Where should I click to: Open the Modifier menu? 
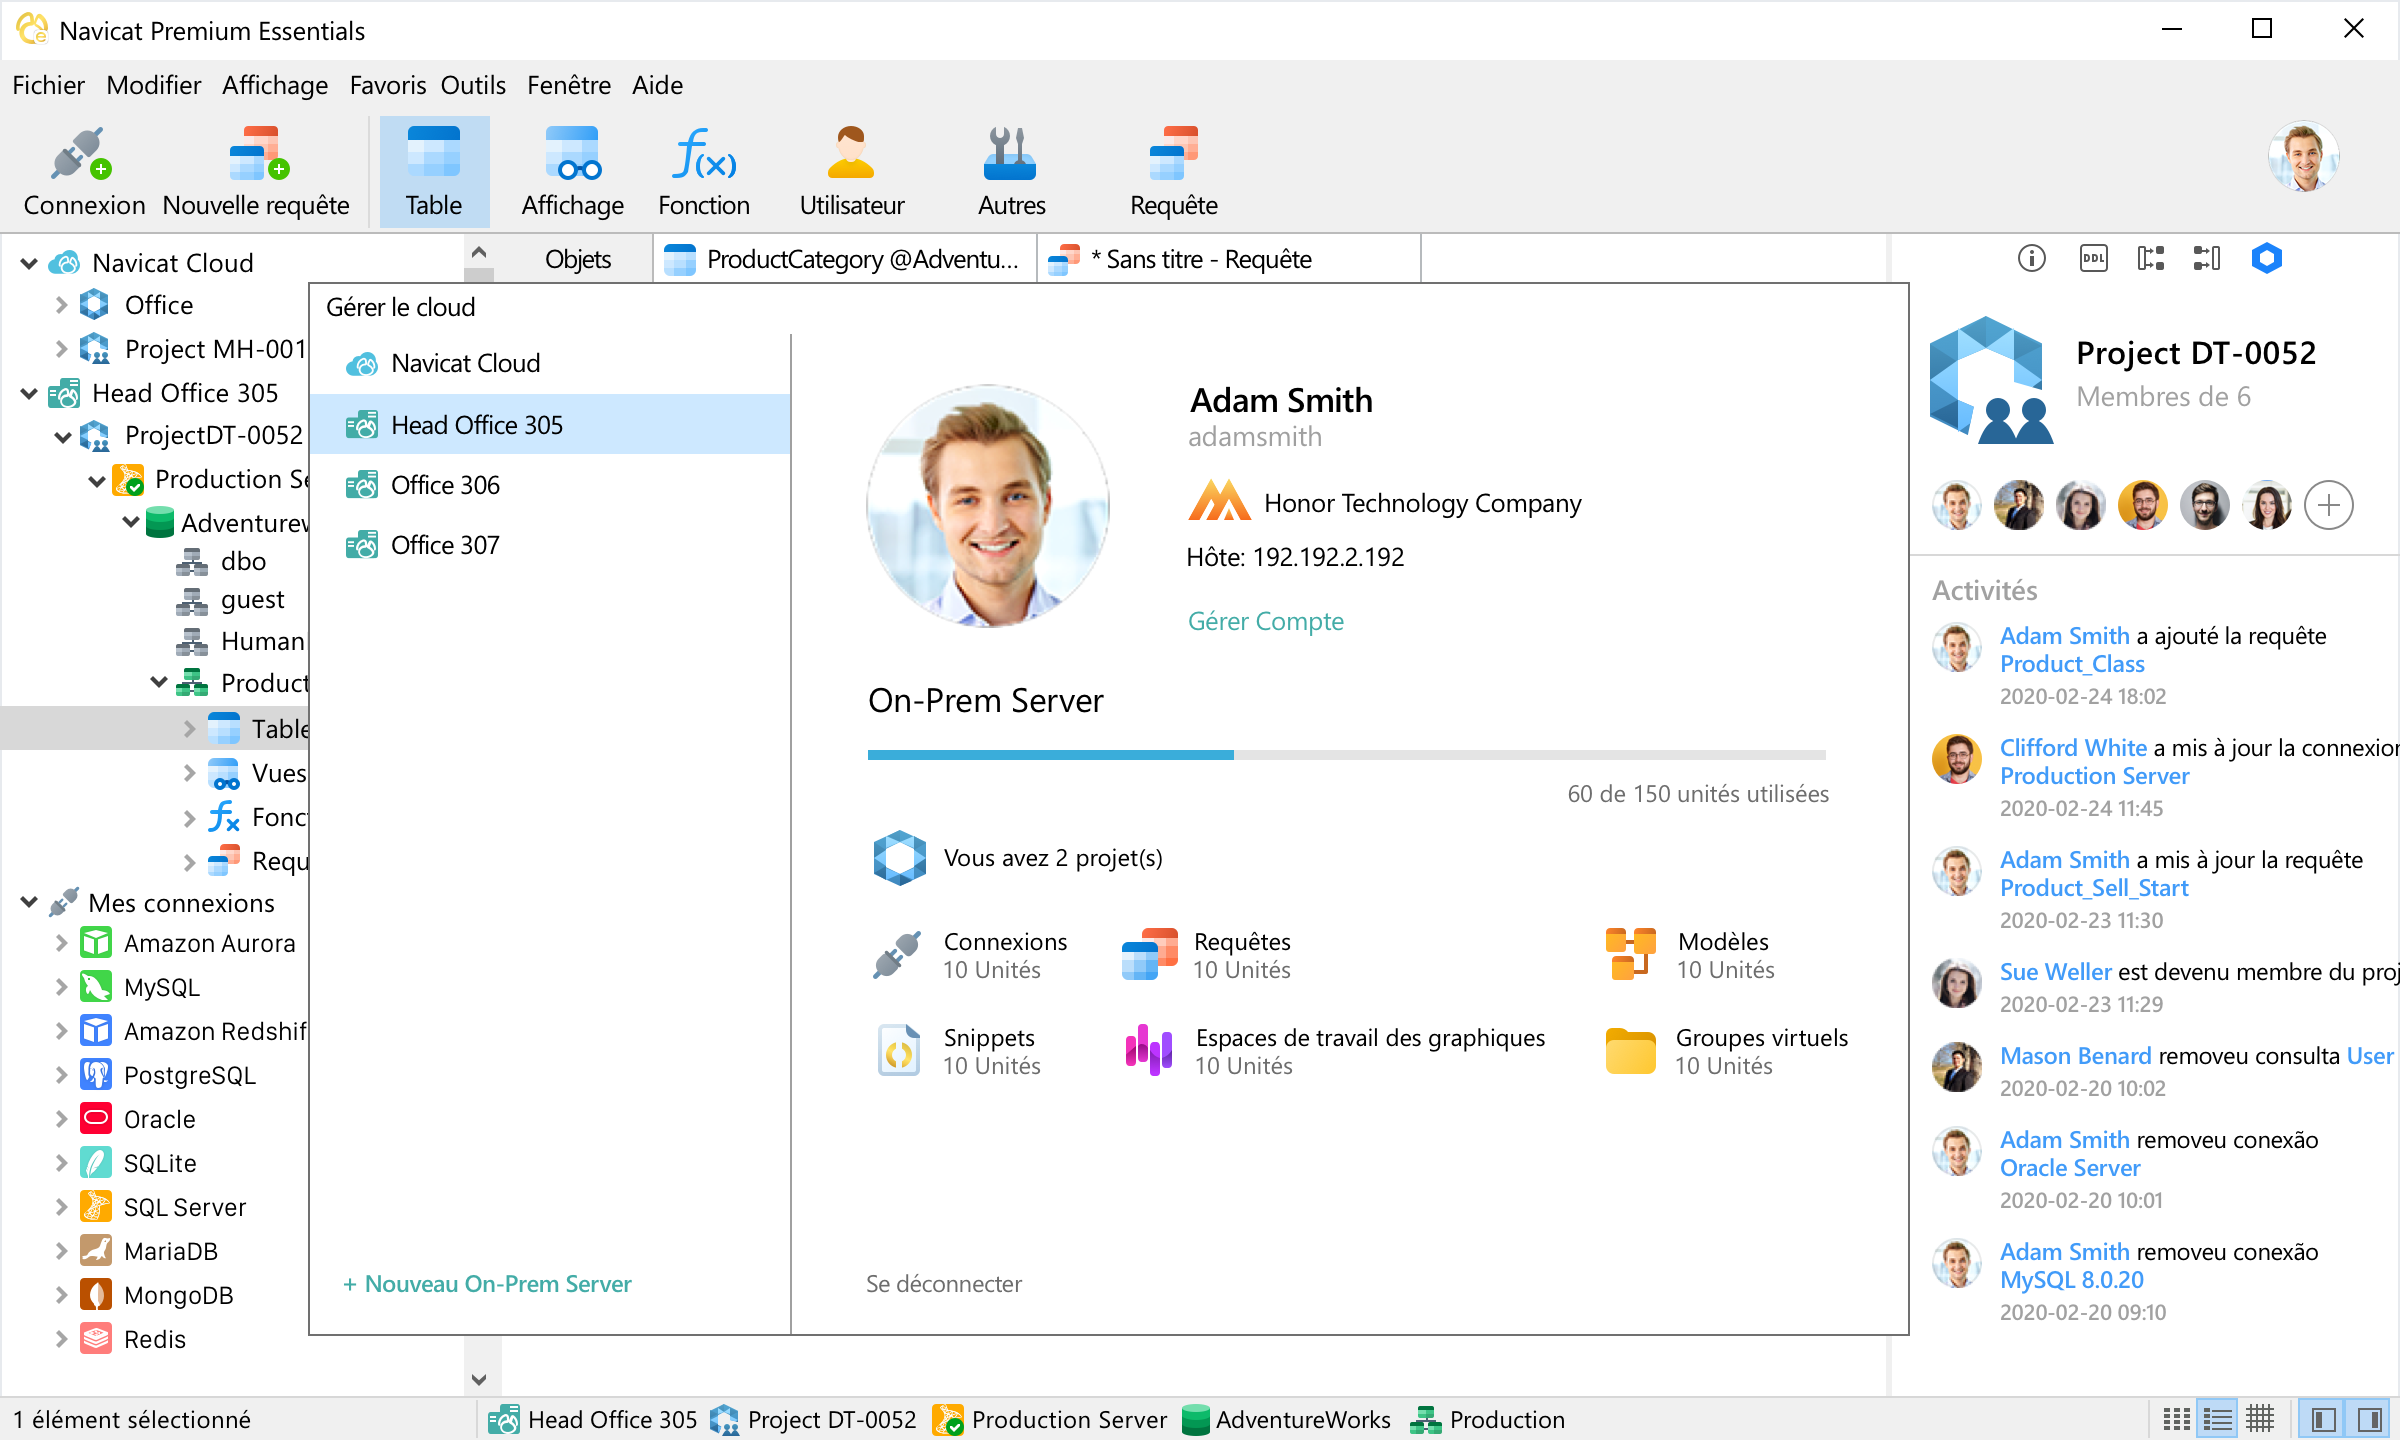click(153, 86)
